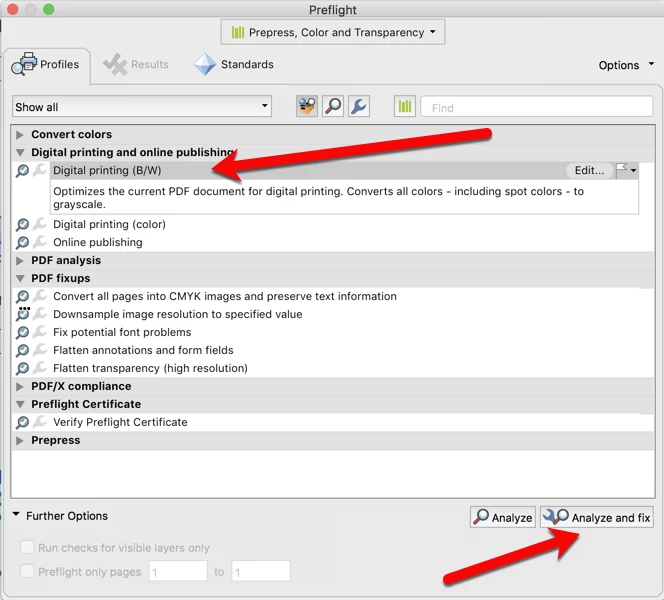Enable Preflight only pages checkbox
Viewport: 664px width, 600px height.
27,571
